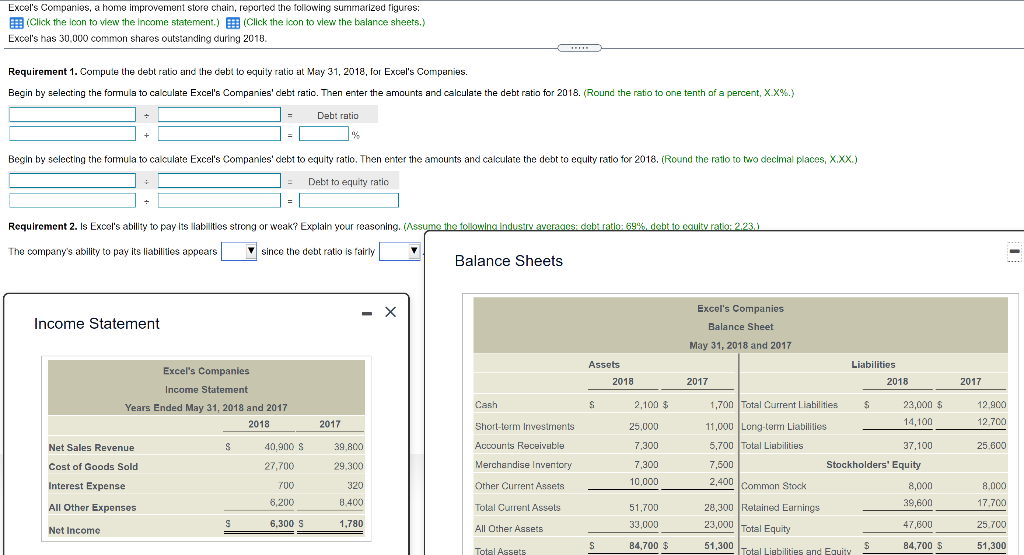Viewport: 1024px width, 555px height.
Task: Click Common Stock row label
Action: pyautogui.click(x=773, y=486)
